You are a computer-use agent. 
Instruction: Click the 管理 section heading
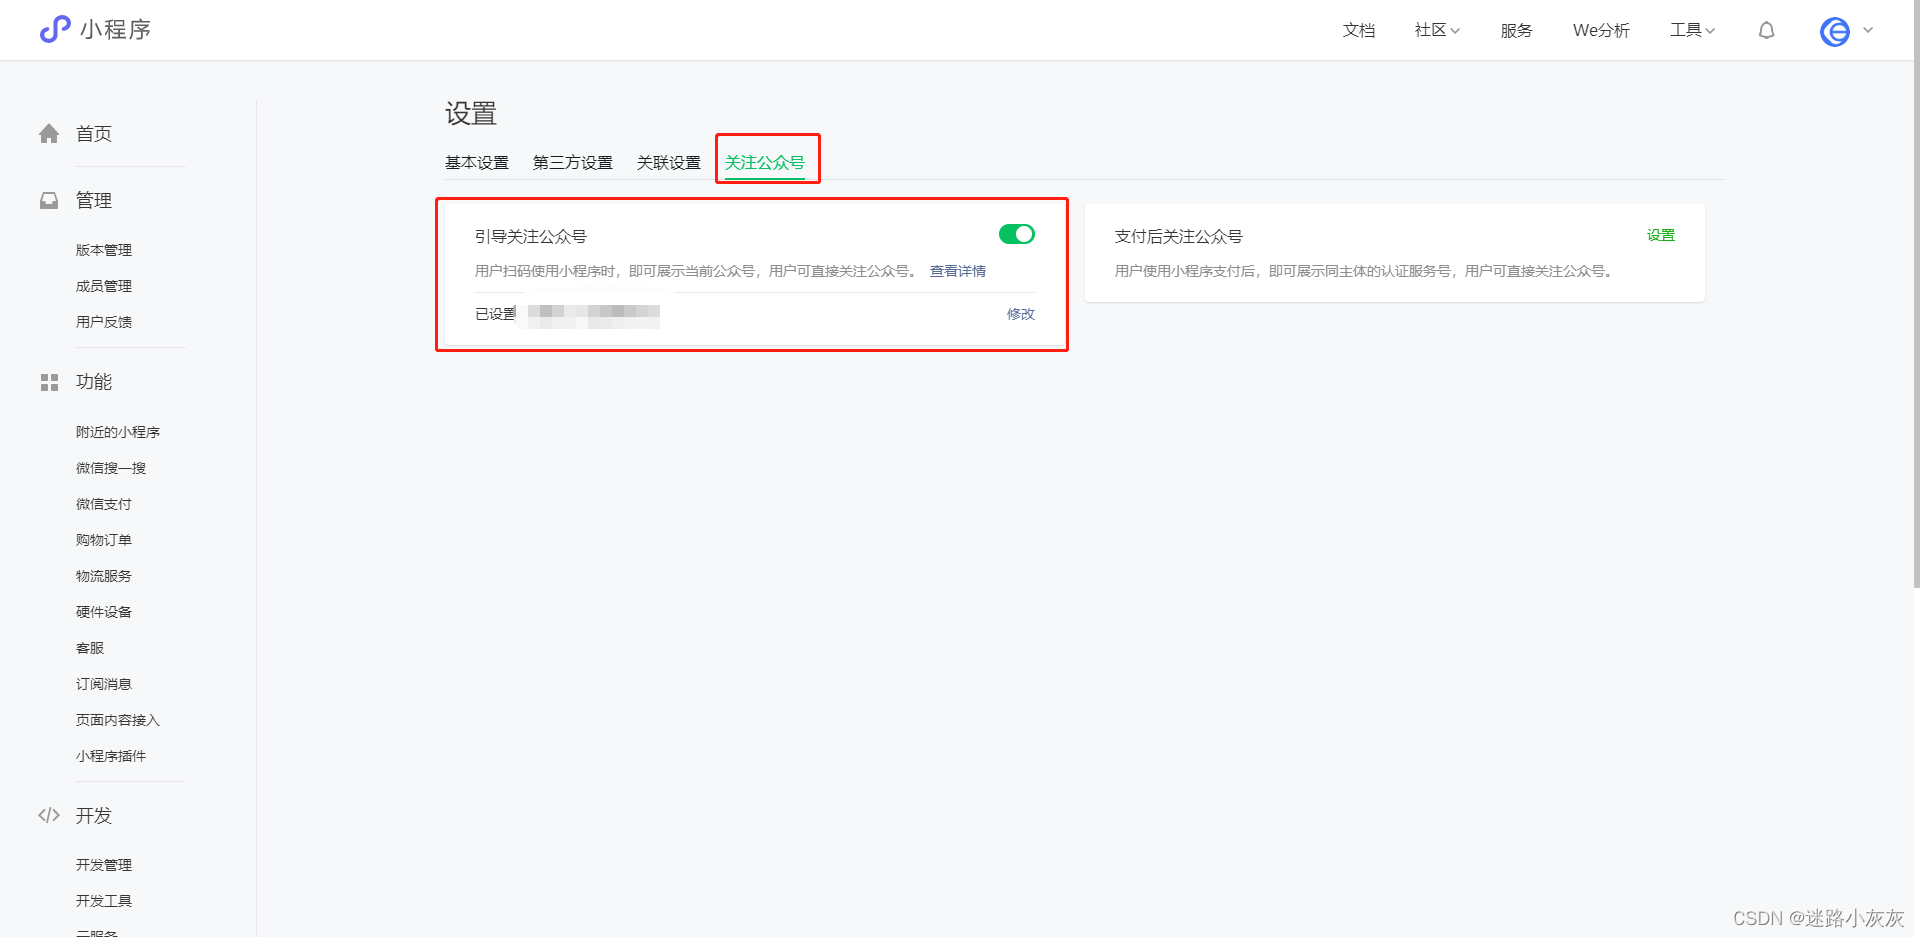(x=94, y=201)
